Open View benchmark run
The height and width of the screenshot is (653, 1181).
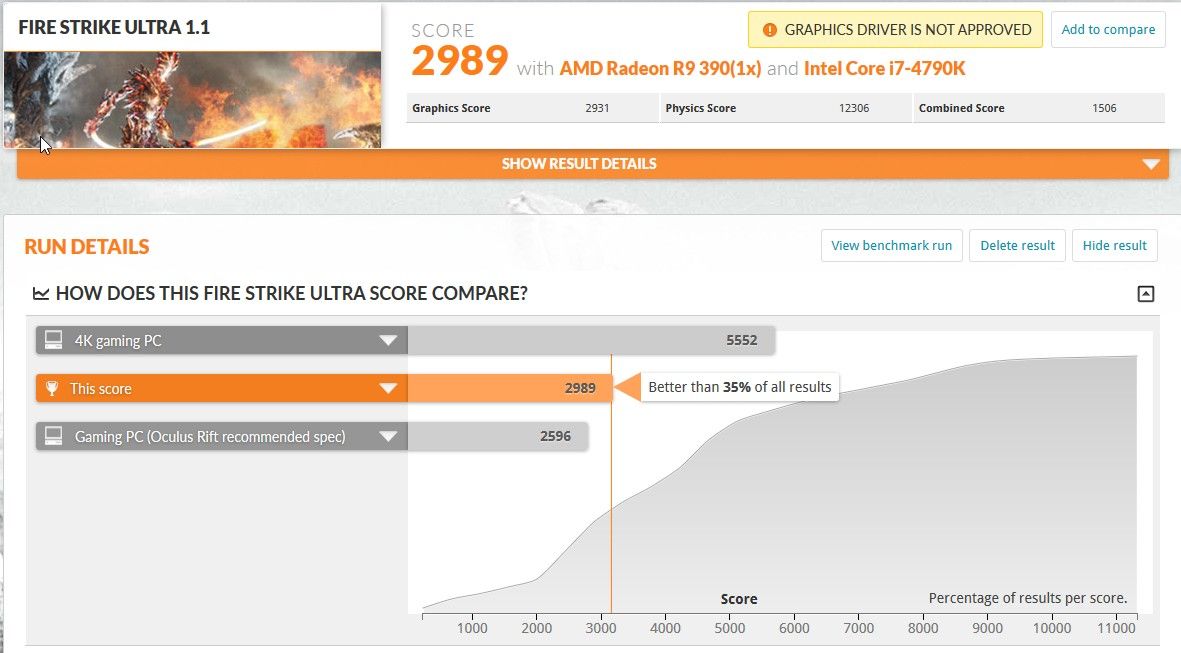click(892, 246)
